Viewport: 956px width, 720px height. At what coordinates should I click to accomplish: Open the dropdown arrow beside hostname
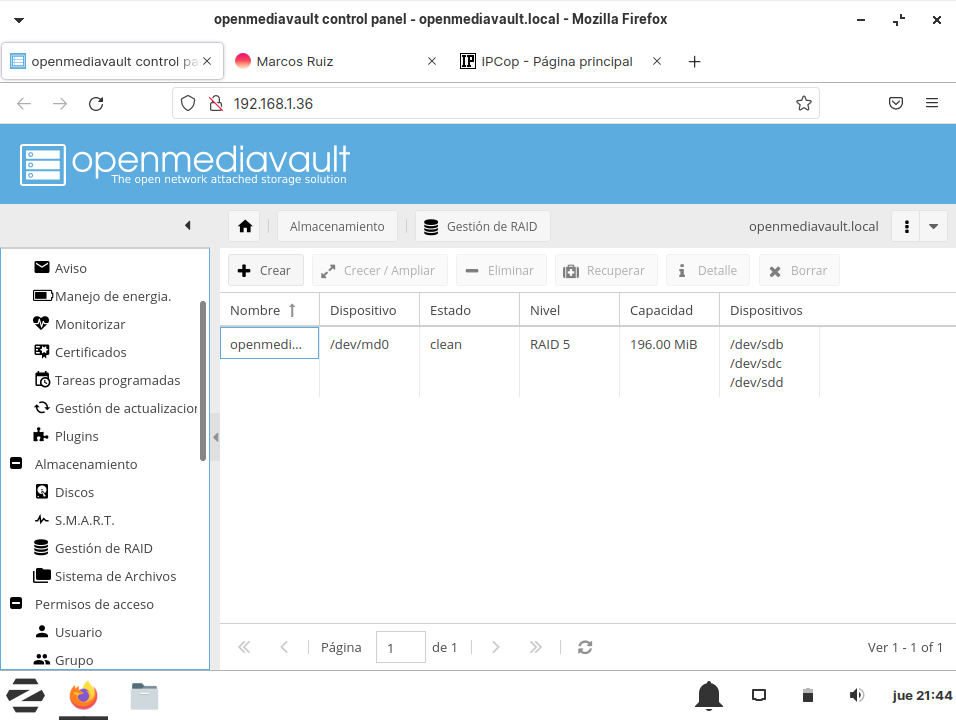pos(933,227)
